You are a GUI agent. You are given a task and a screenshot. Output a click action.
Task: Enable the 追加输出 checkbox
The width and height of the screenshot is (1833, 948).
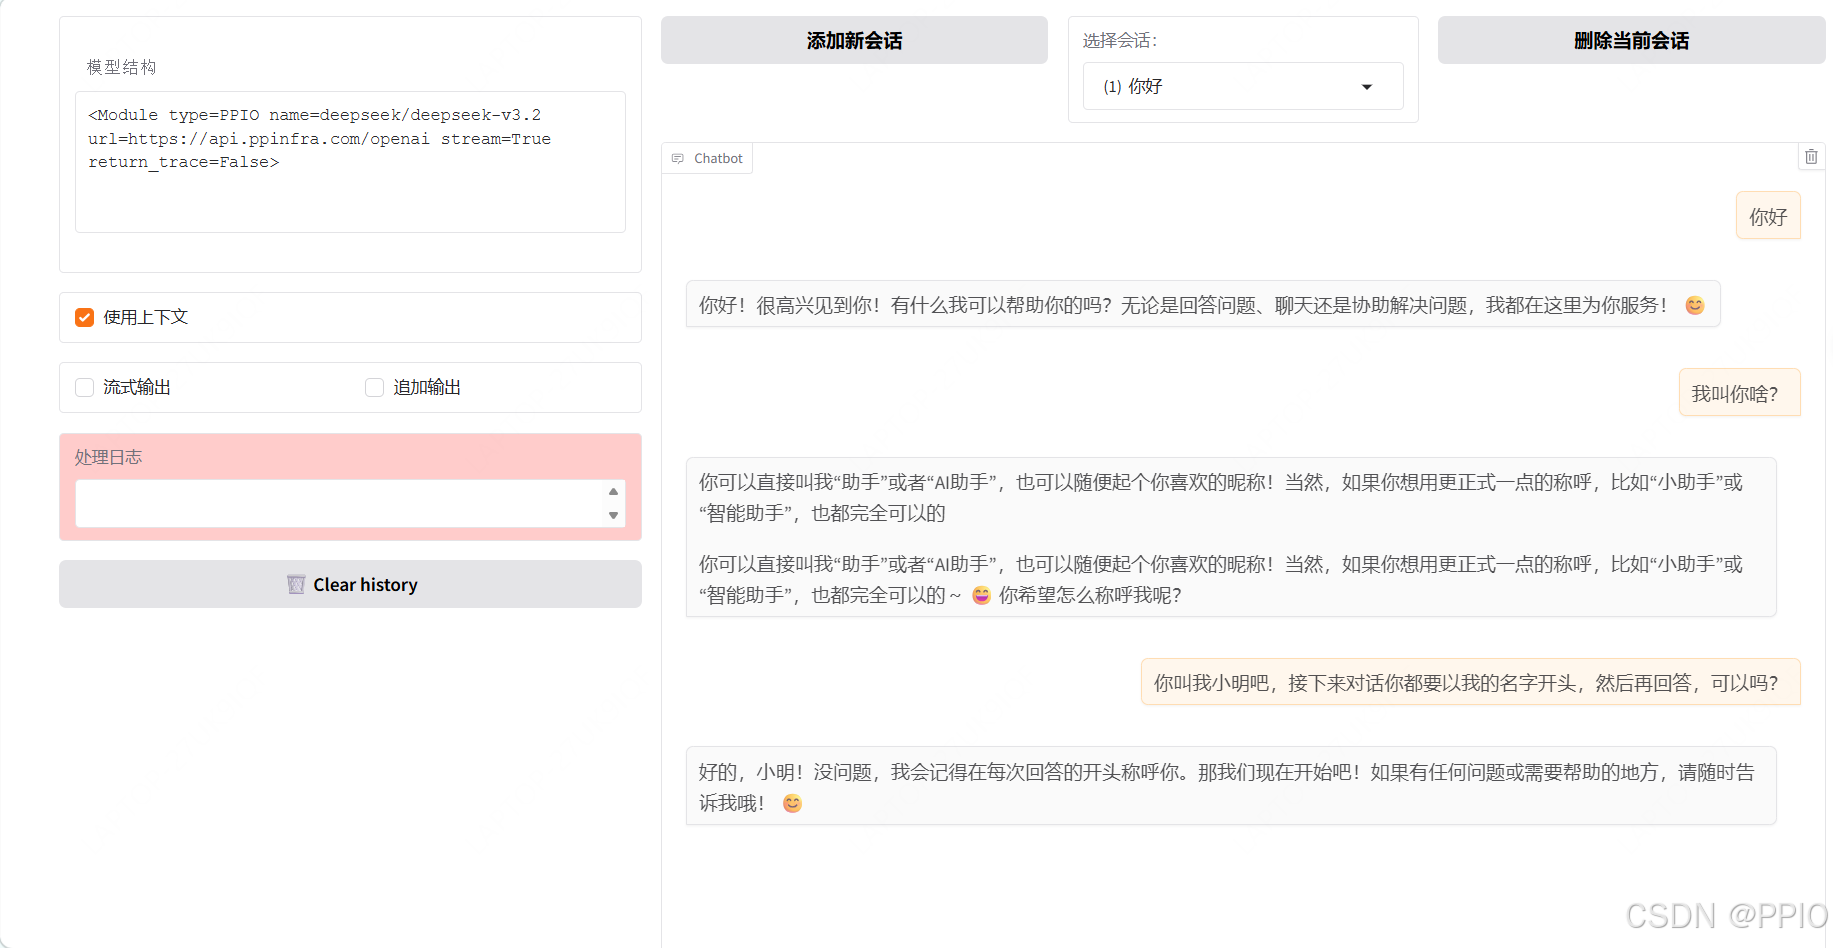click(x=373, y=387)
